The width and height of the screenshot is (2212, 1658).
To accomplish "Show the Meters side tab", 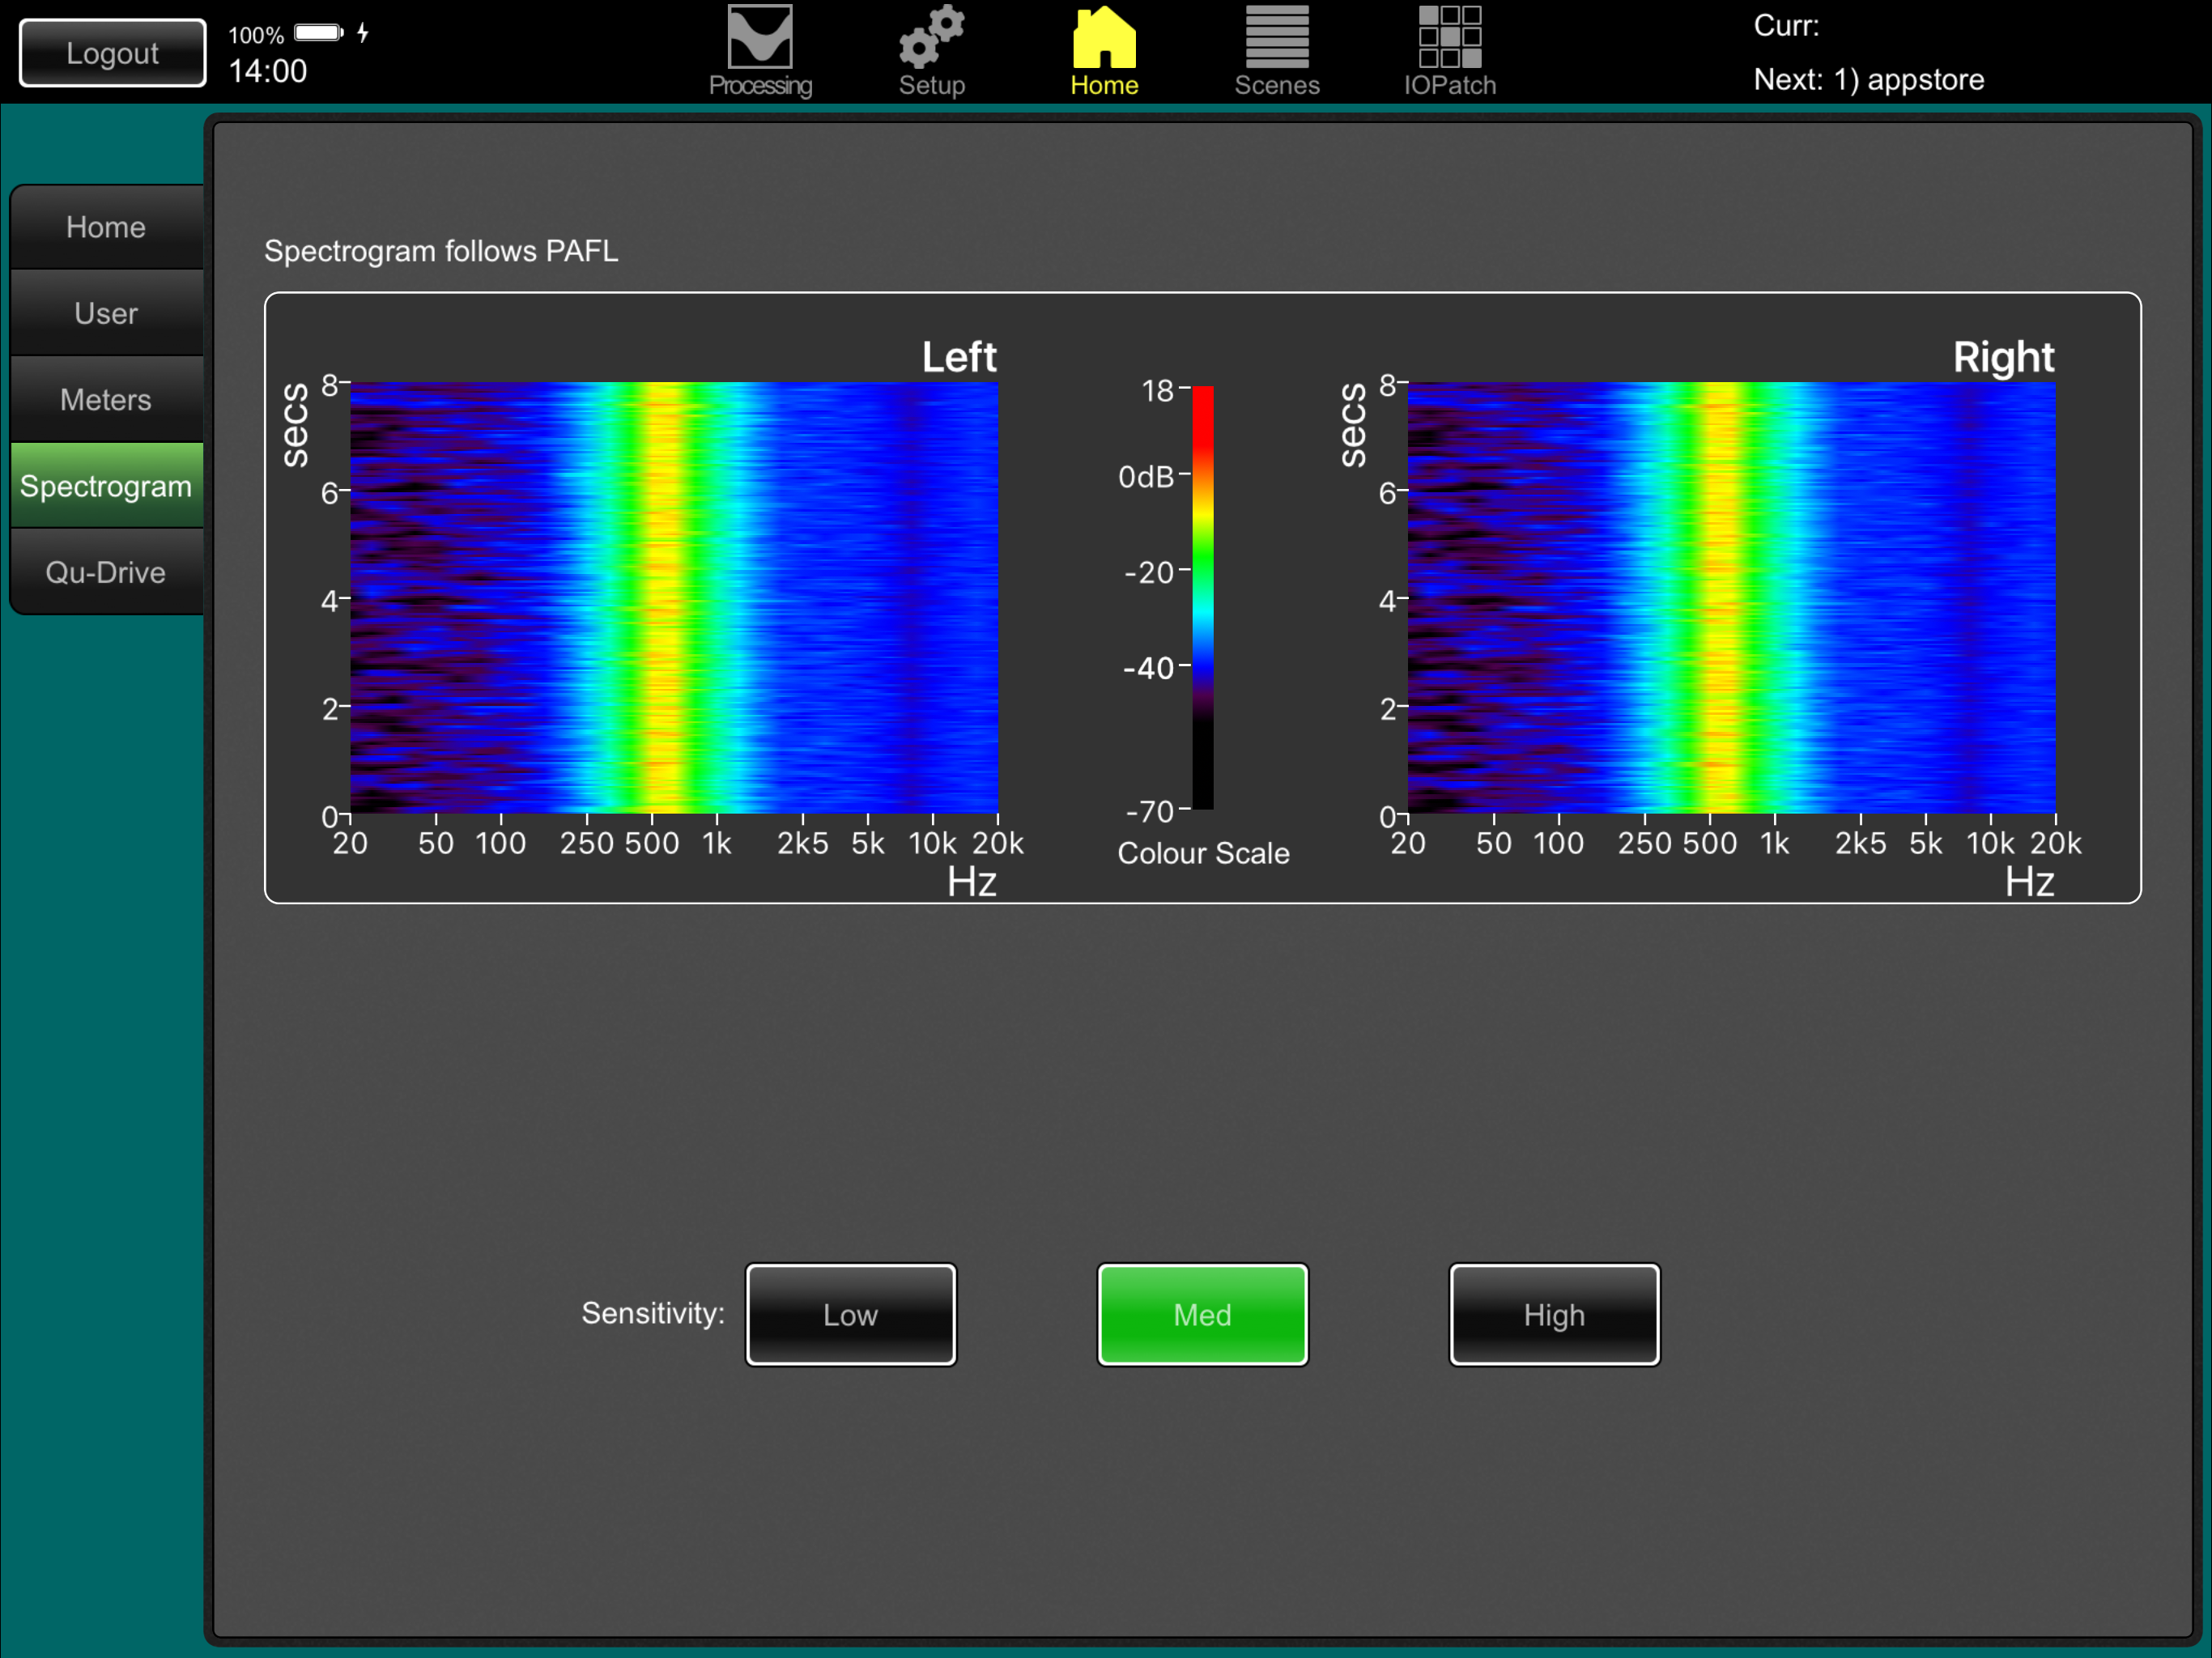I will coord(106,400).
